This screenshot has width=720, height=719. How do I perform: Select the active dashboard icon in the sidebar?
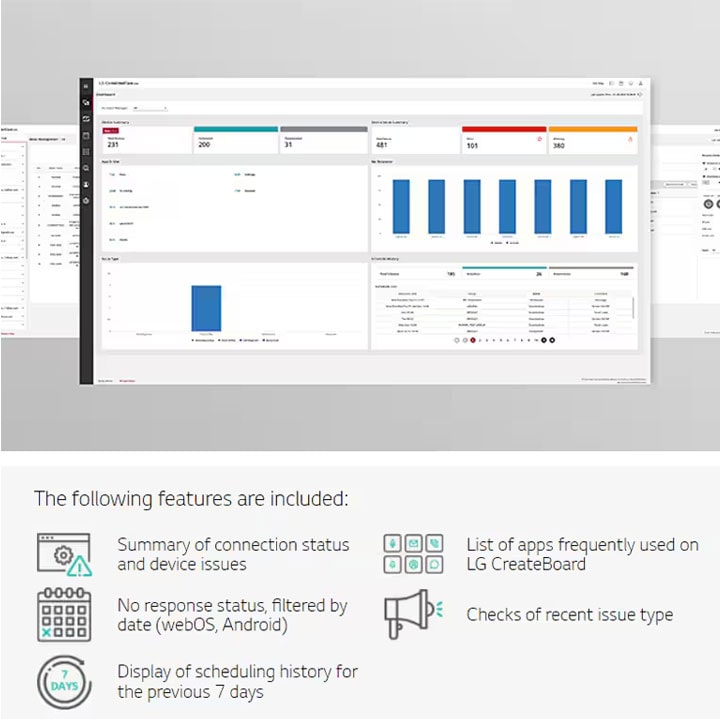coord(86,102)
